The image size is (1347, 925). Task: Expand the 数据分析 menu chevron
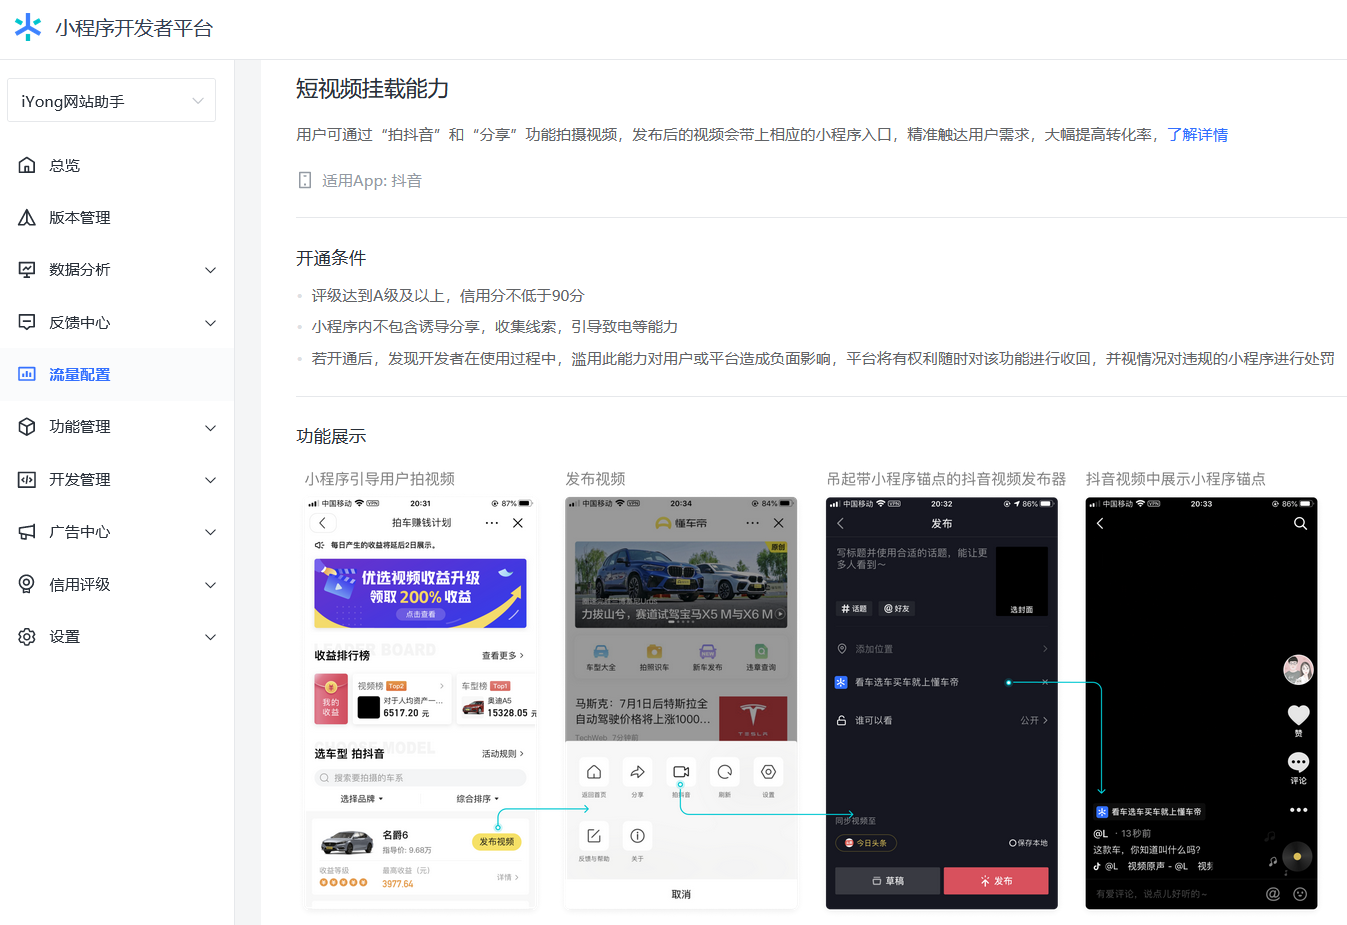coord(210,270)
